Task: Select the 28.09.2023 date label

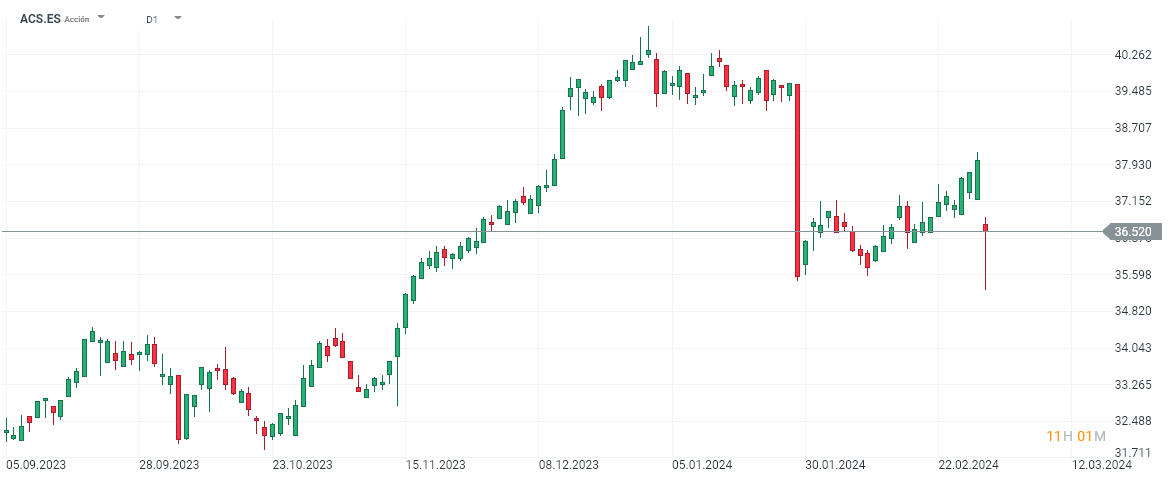Action: [x=169, y=464]
